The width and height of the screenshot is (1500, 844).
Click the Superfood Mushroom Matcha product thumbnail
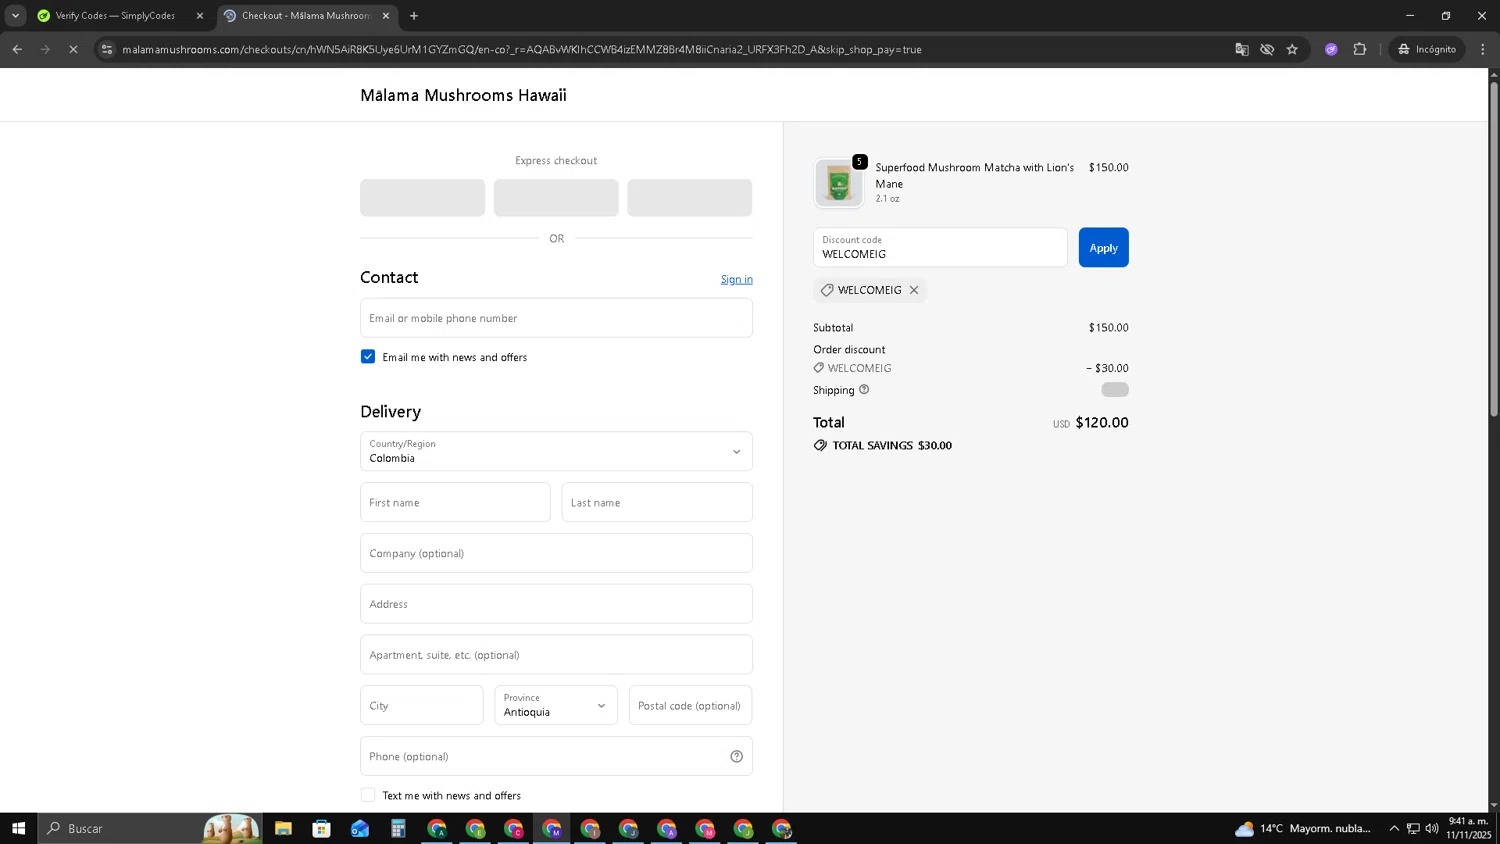pos(838,183)
